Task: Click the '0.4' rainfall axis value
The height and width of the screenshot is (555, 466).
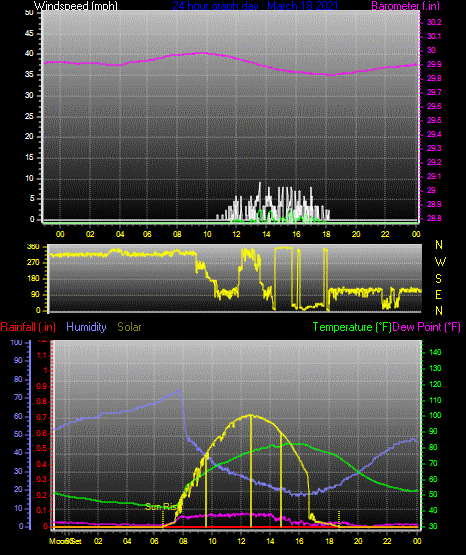Action: pos(42,464)
